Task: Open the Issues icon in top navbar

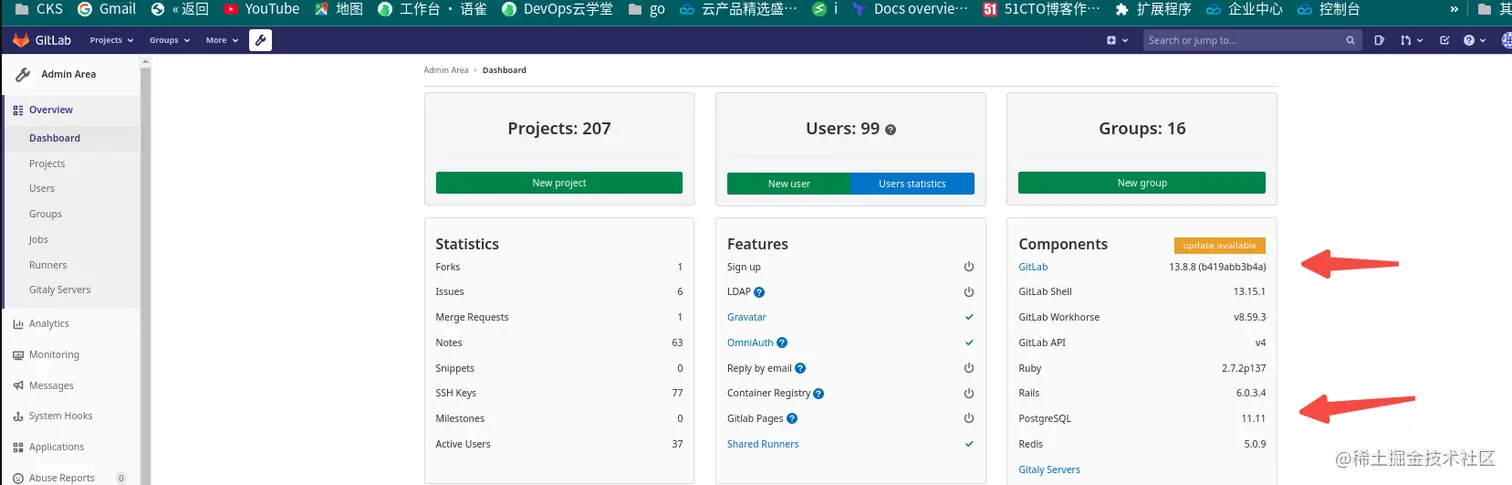Action: pyautogui.click(x=1379, y=40)
